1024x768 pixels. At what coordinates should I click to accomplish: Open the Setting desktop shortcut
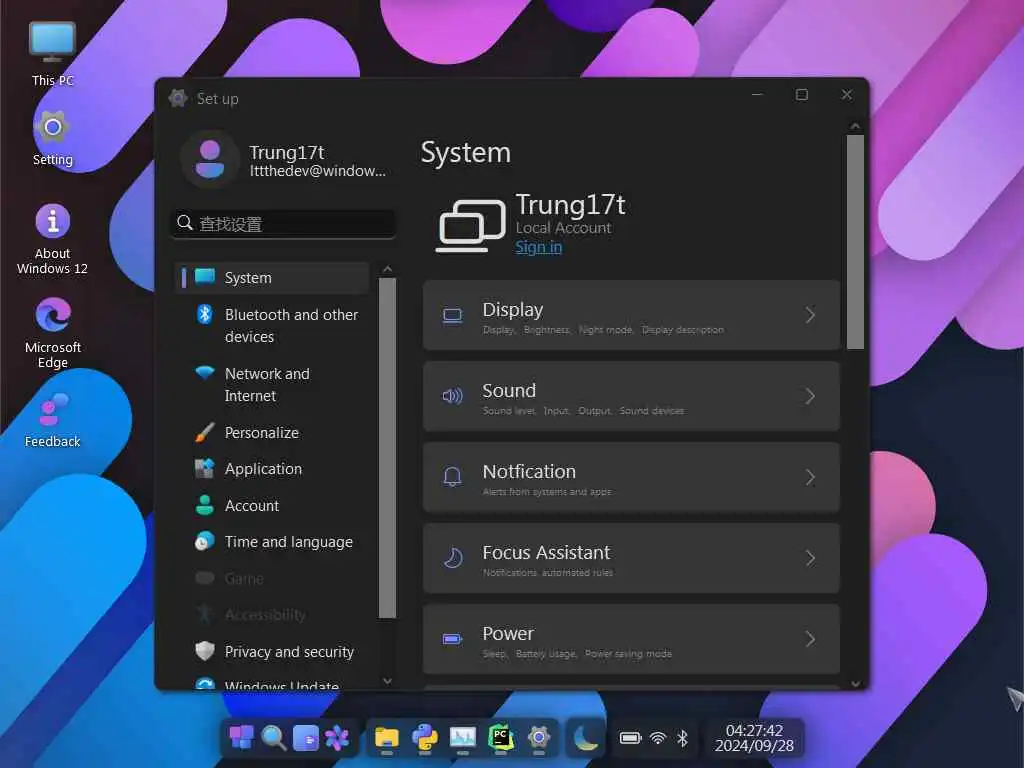click(52, 138)
